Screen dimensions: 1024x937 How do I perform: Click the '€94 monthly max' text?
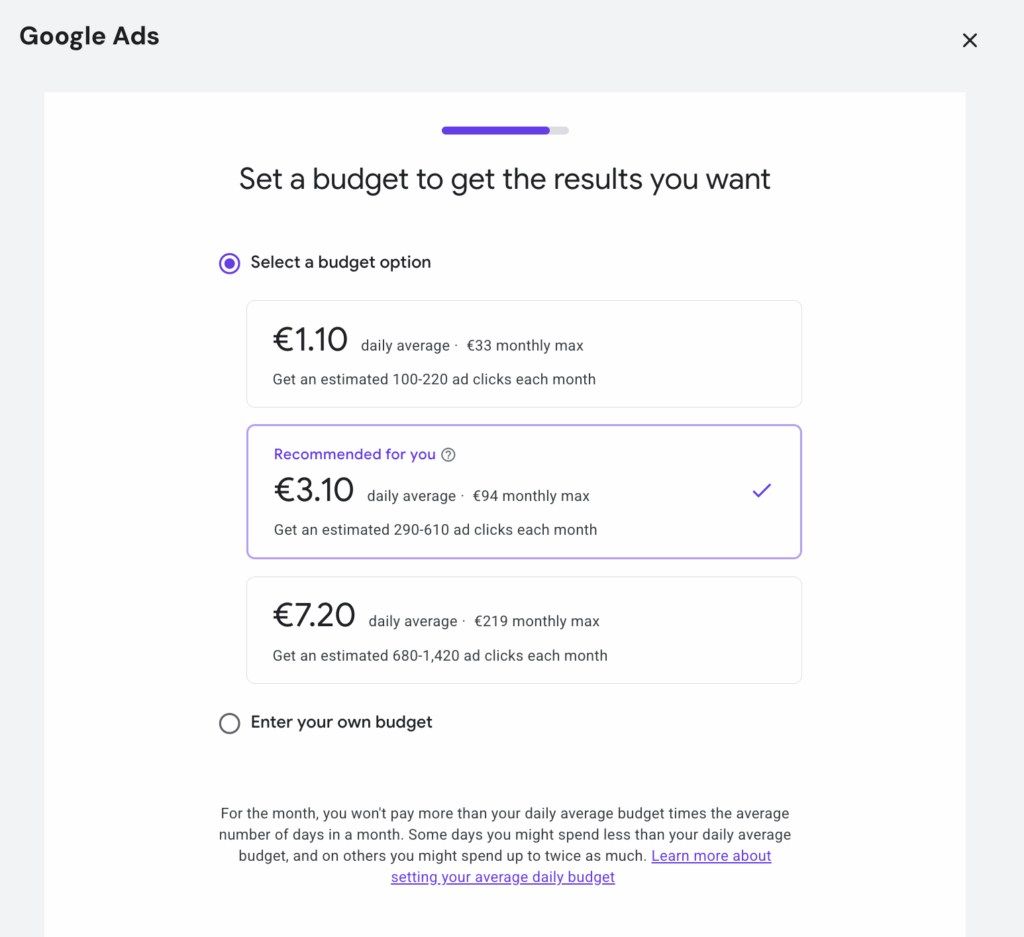tap(531, 496)
